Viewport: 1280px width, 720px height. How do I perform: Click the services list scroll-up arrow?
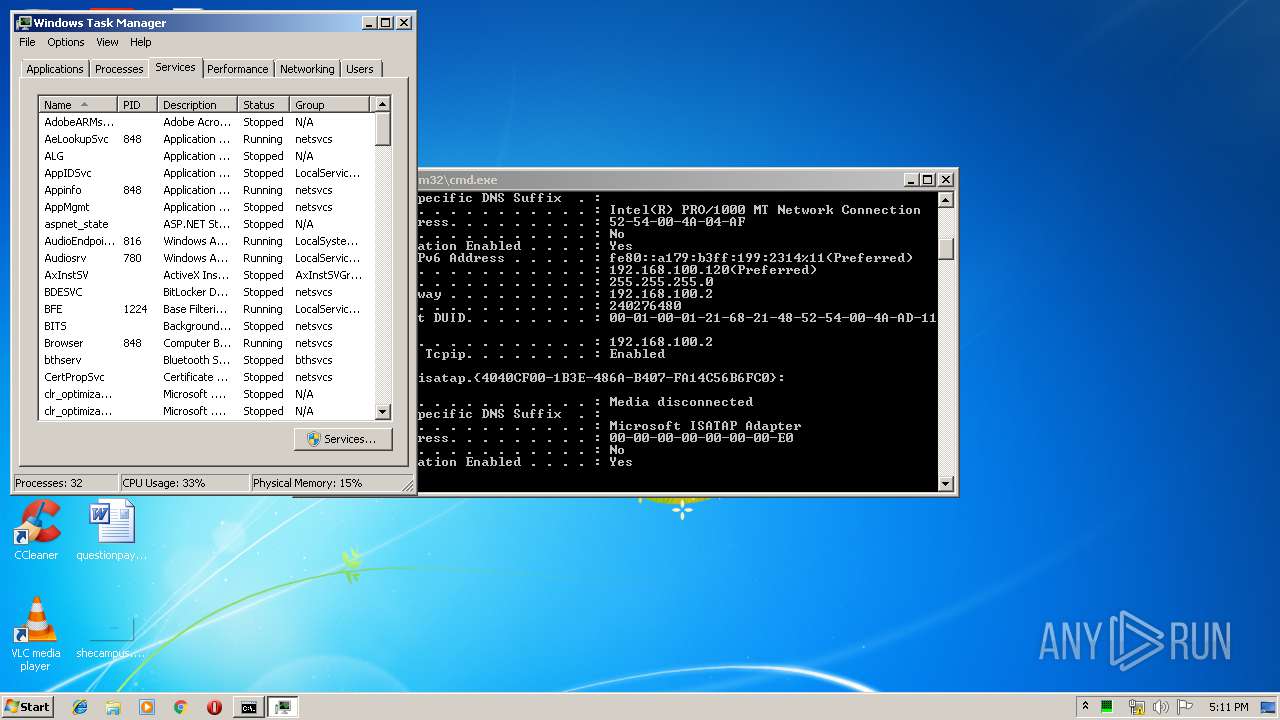click(x=382, y=104)
